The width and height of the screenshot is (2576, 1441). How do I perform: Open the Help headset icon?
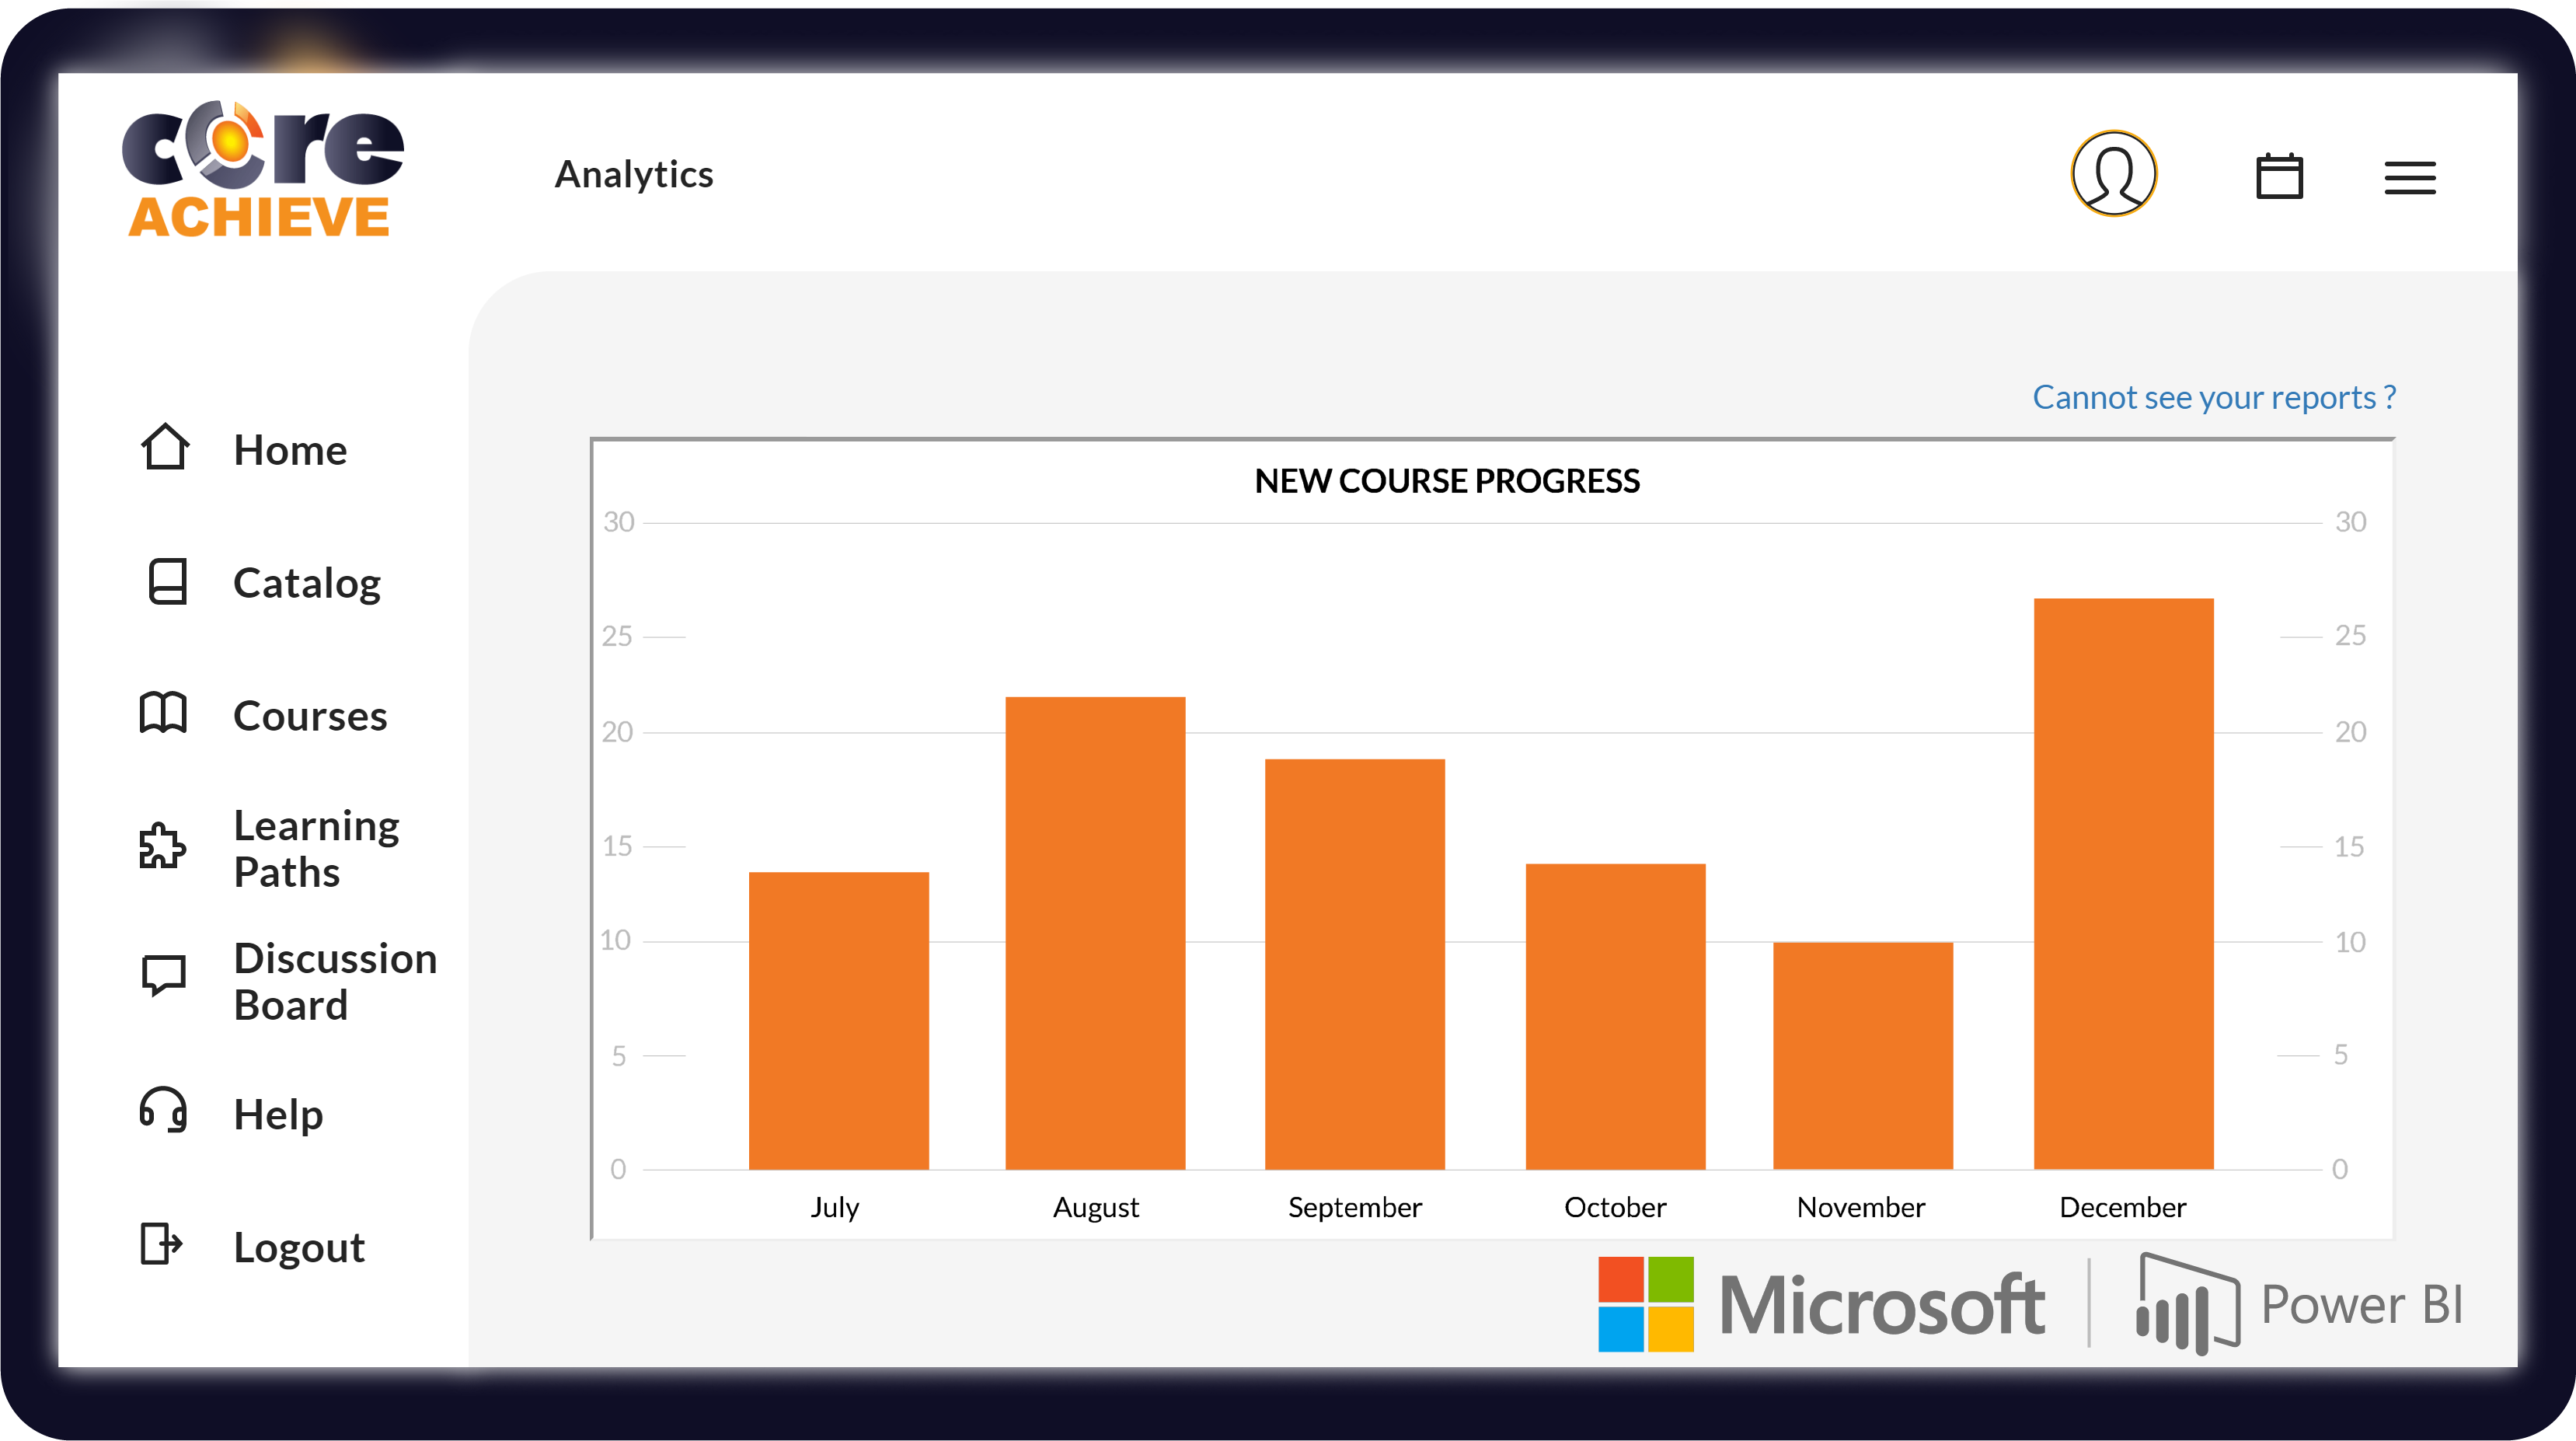point(163,1110)
